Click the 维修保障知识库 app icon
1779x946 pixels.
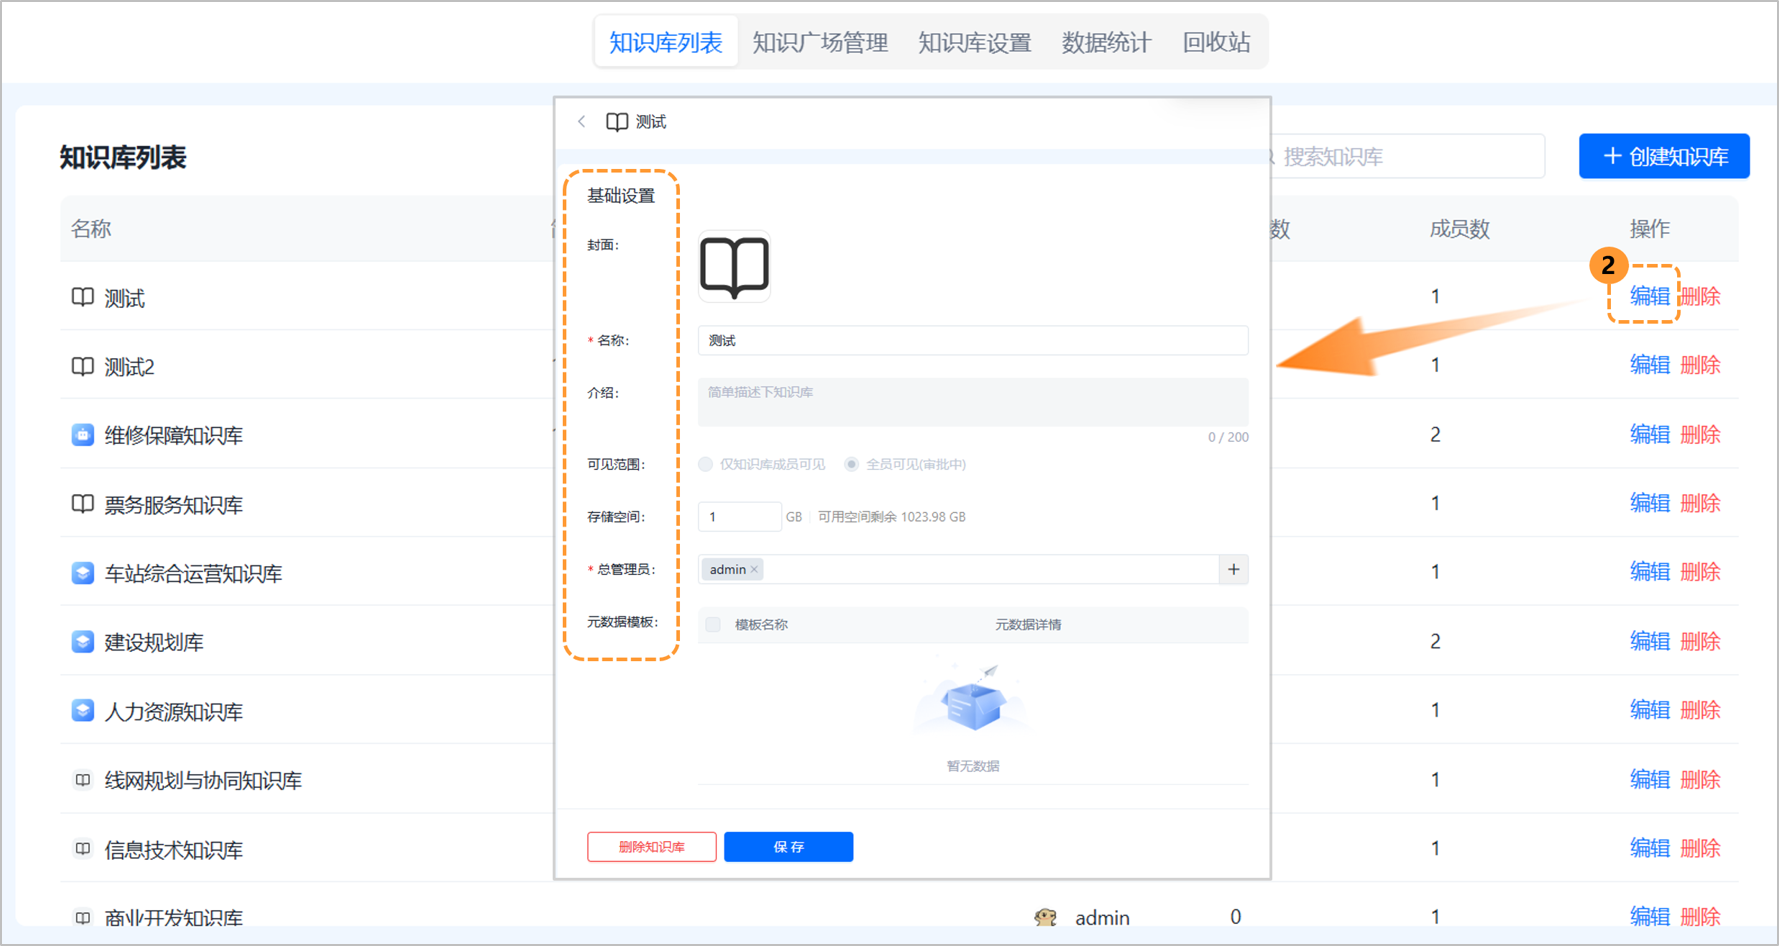pyautogui.click(x=83, y=434)
